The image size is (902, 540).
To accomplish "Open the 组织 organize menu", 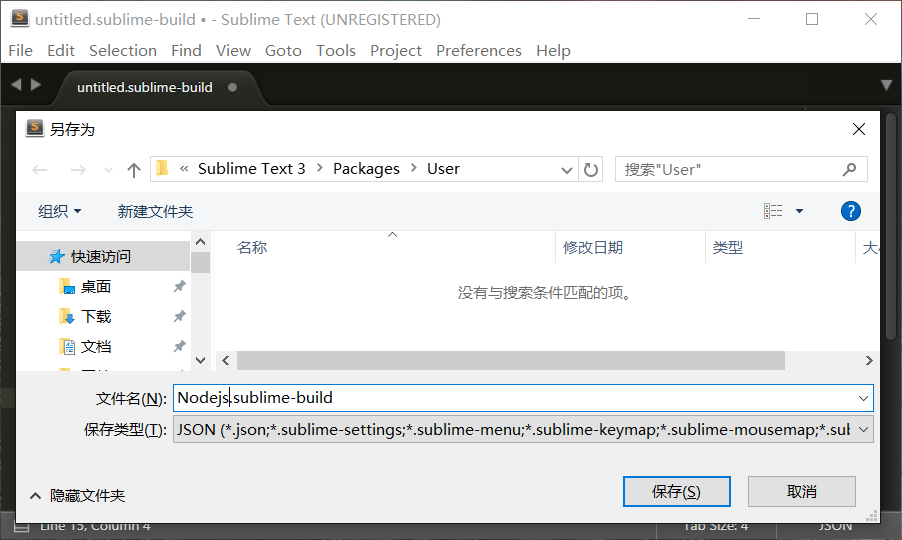I will point(59,211).
